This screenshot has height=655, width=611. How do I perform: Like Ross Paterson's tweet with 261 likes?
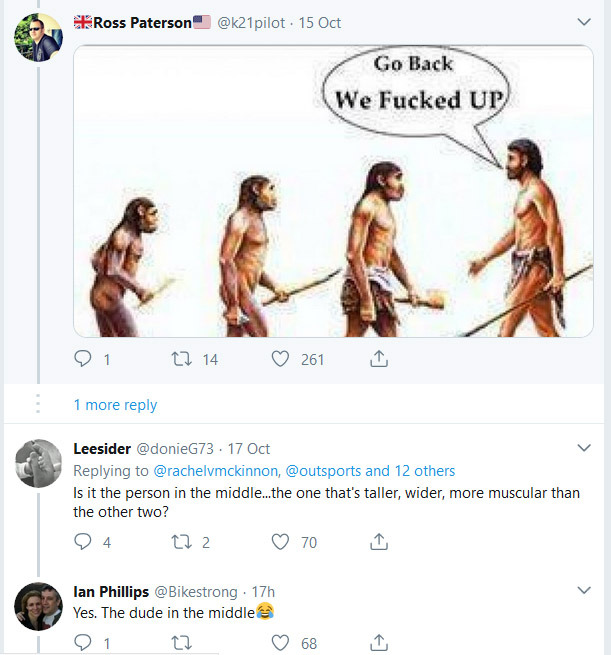coord(281,359)
